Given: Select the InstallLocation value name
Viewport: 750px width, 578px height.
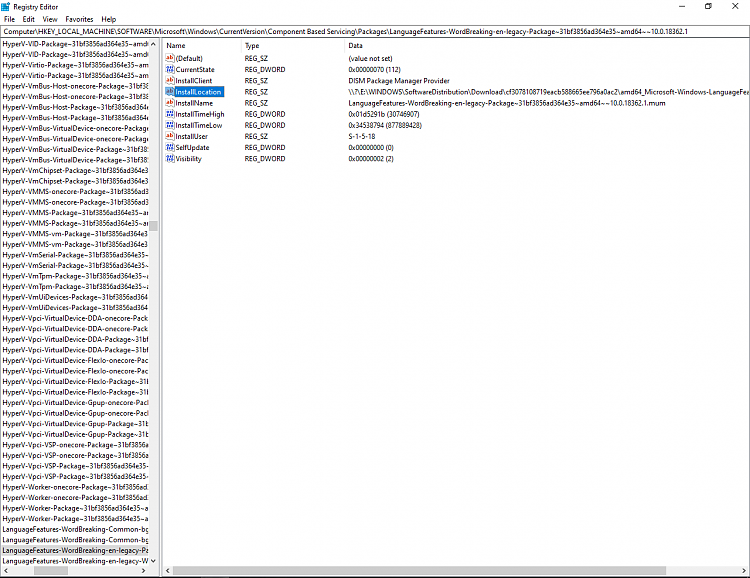Looking at the screenshot, I should click(x=198, y=92).
